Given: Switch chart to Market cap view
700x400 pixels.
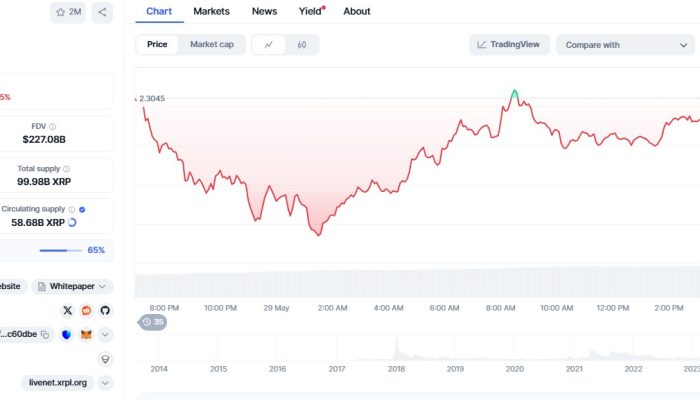Looking at the screenshot, I should pyautogui.click(x=211, y=44).
